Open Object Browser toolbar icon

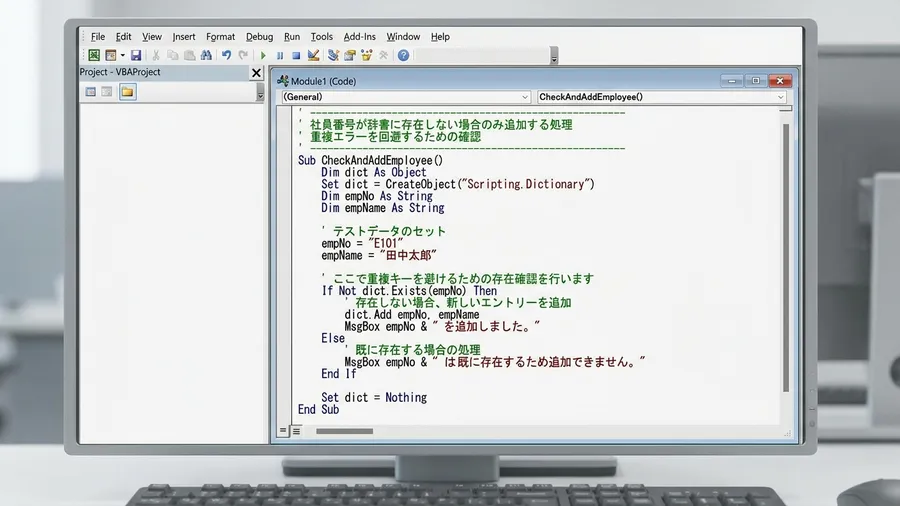(366, 55)
